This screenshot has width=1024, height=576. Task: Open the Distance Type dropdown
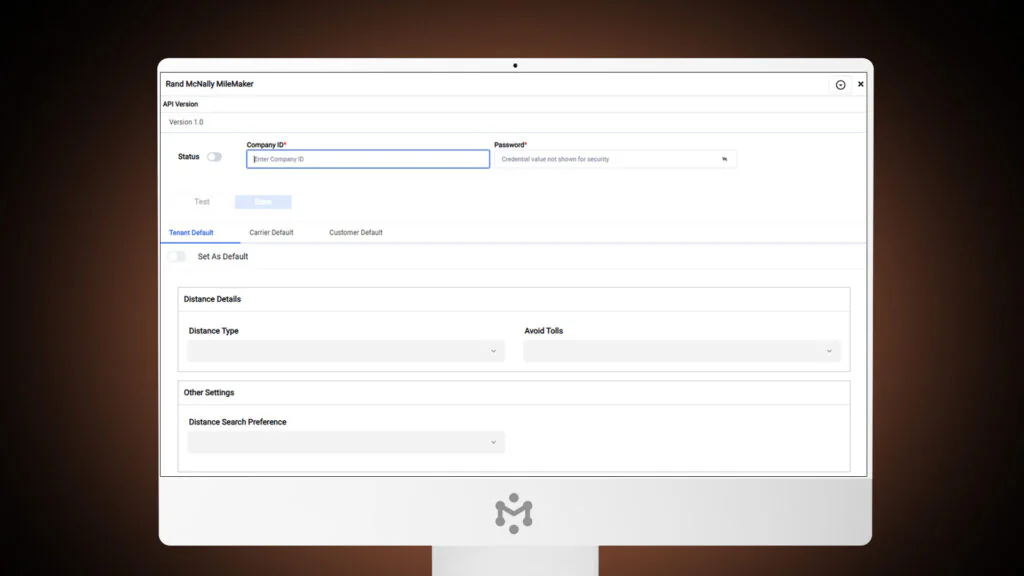[x=346, y=351]
